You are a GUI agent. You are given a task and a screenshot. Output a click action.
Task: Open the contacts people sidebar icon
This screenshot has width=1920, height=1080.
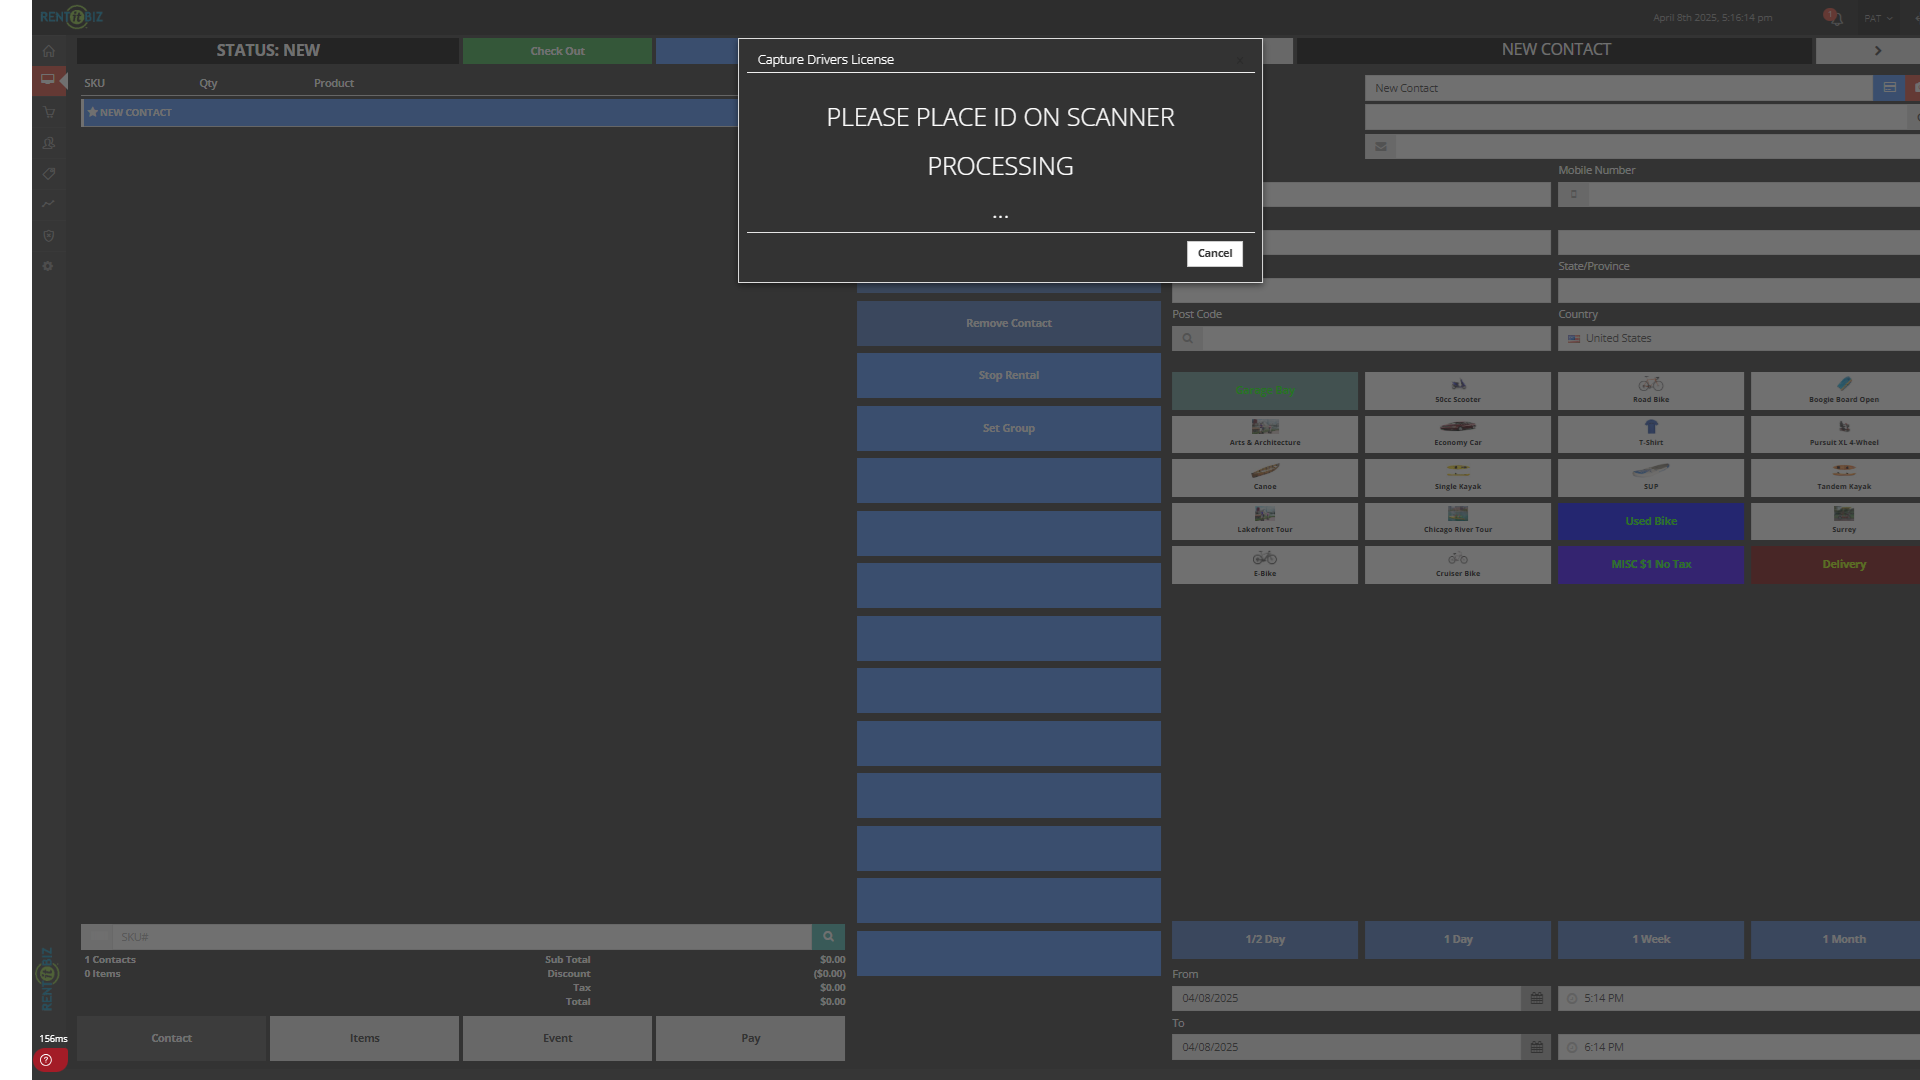[x=48, y=143]
